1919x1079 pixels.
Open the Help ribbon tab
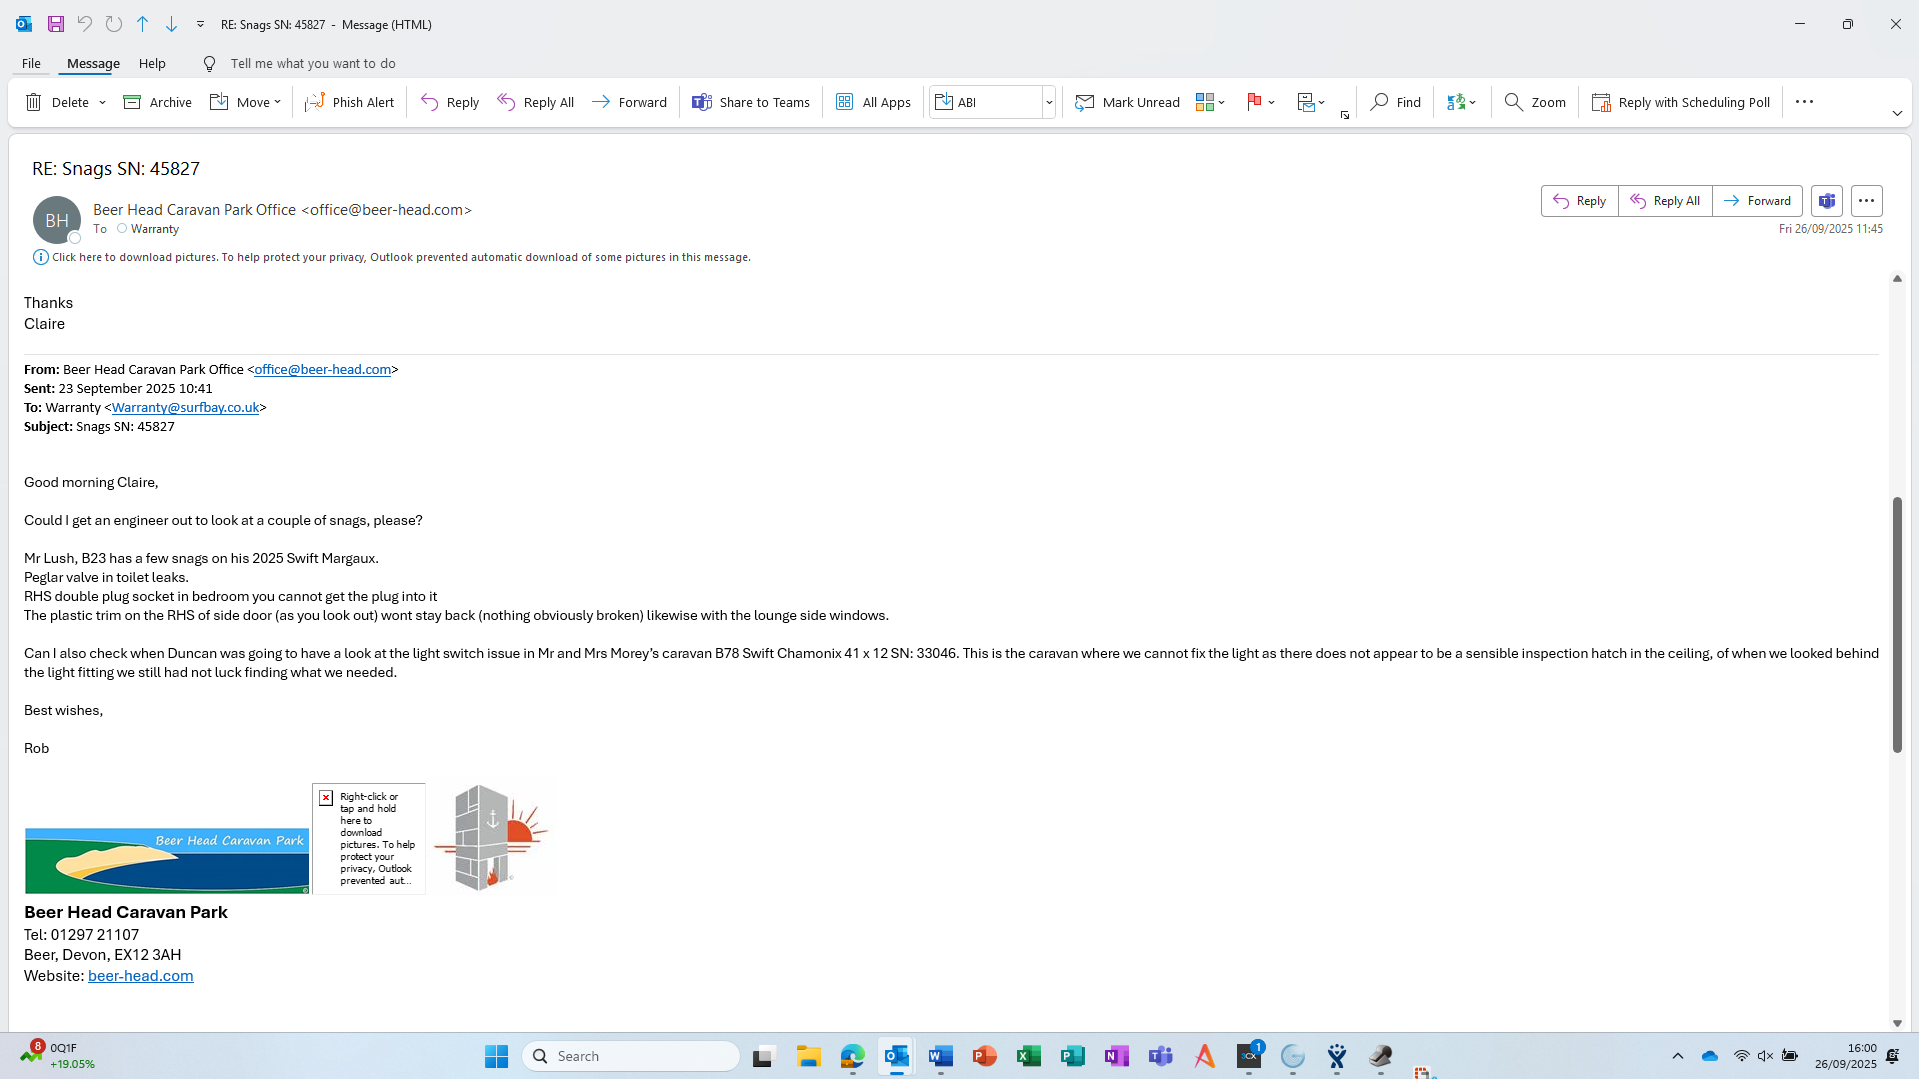point(152,63)
